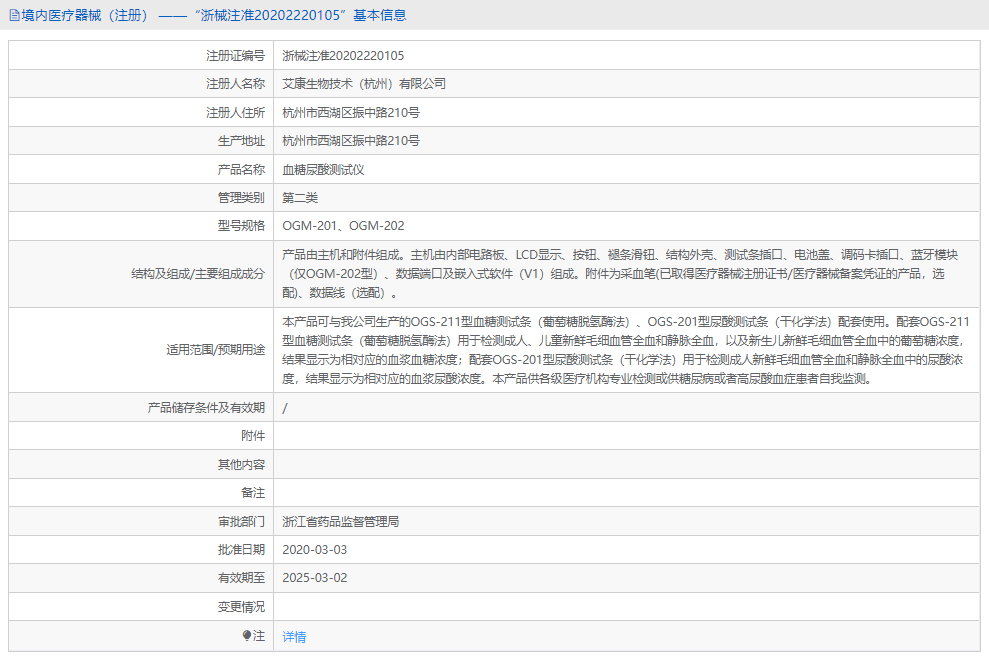
Task: Click the document icon before the page title
Action: pyautogui.click(x=13, y=14)
